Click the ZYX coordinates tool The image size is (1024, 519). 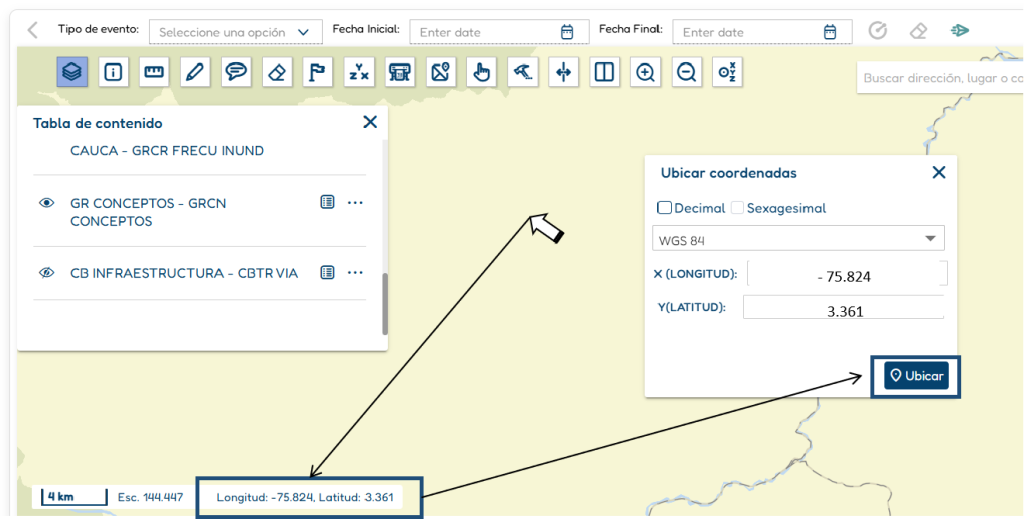[359, 72]
